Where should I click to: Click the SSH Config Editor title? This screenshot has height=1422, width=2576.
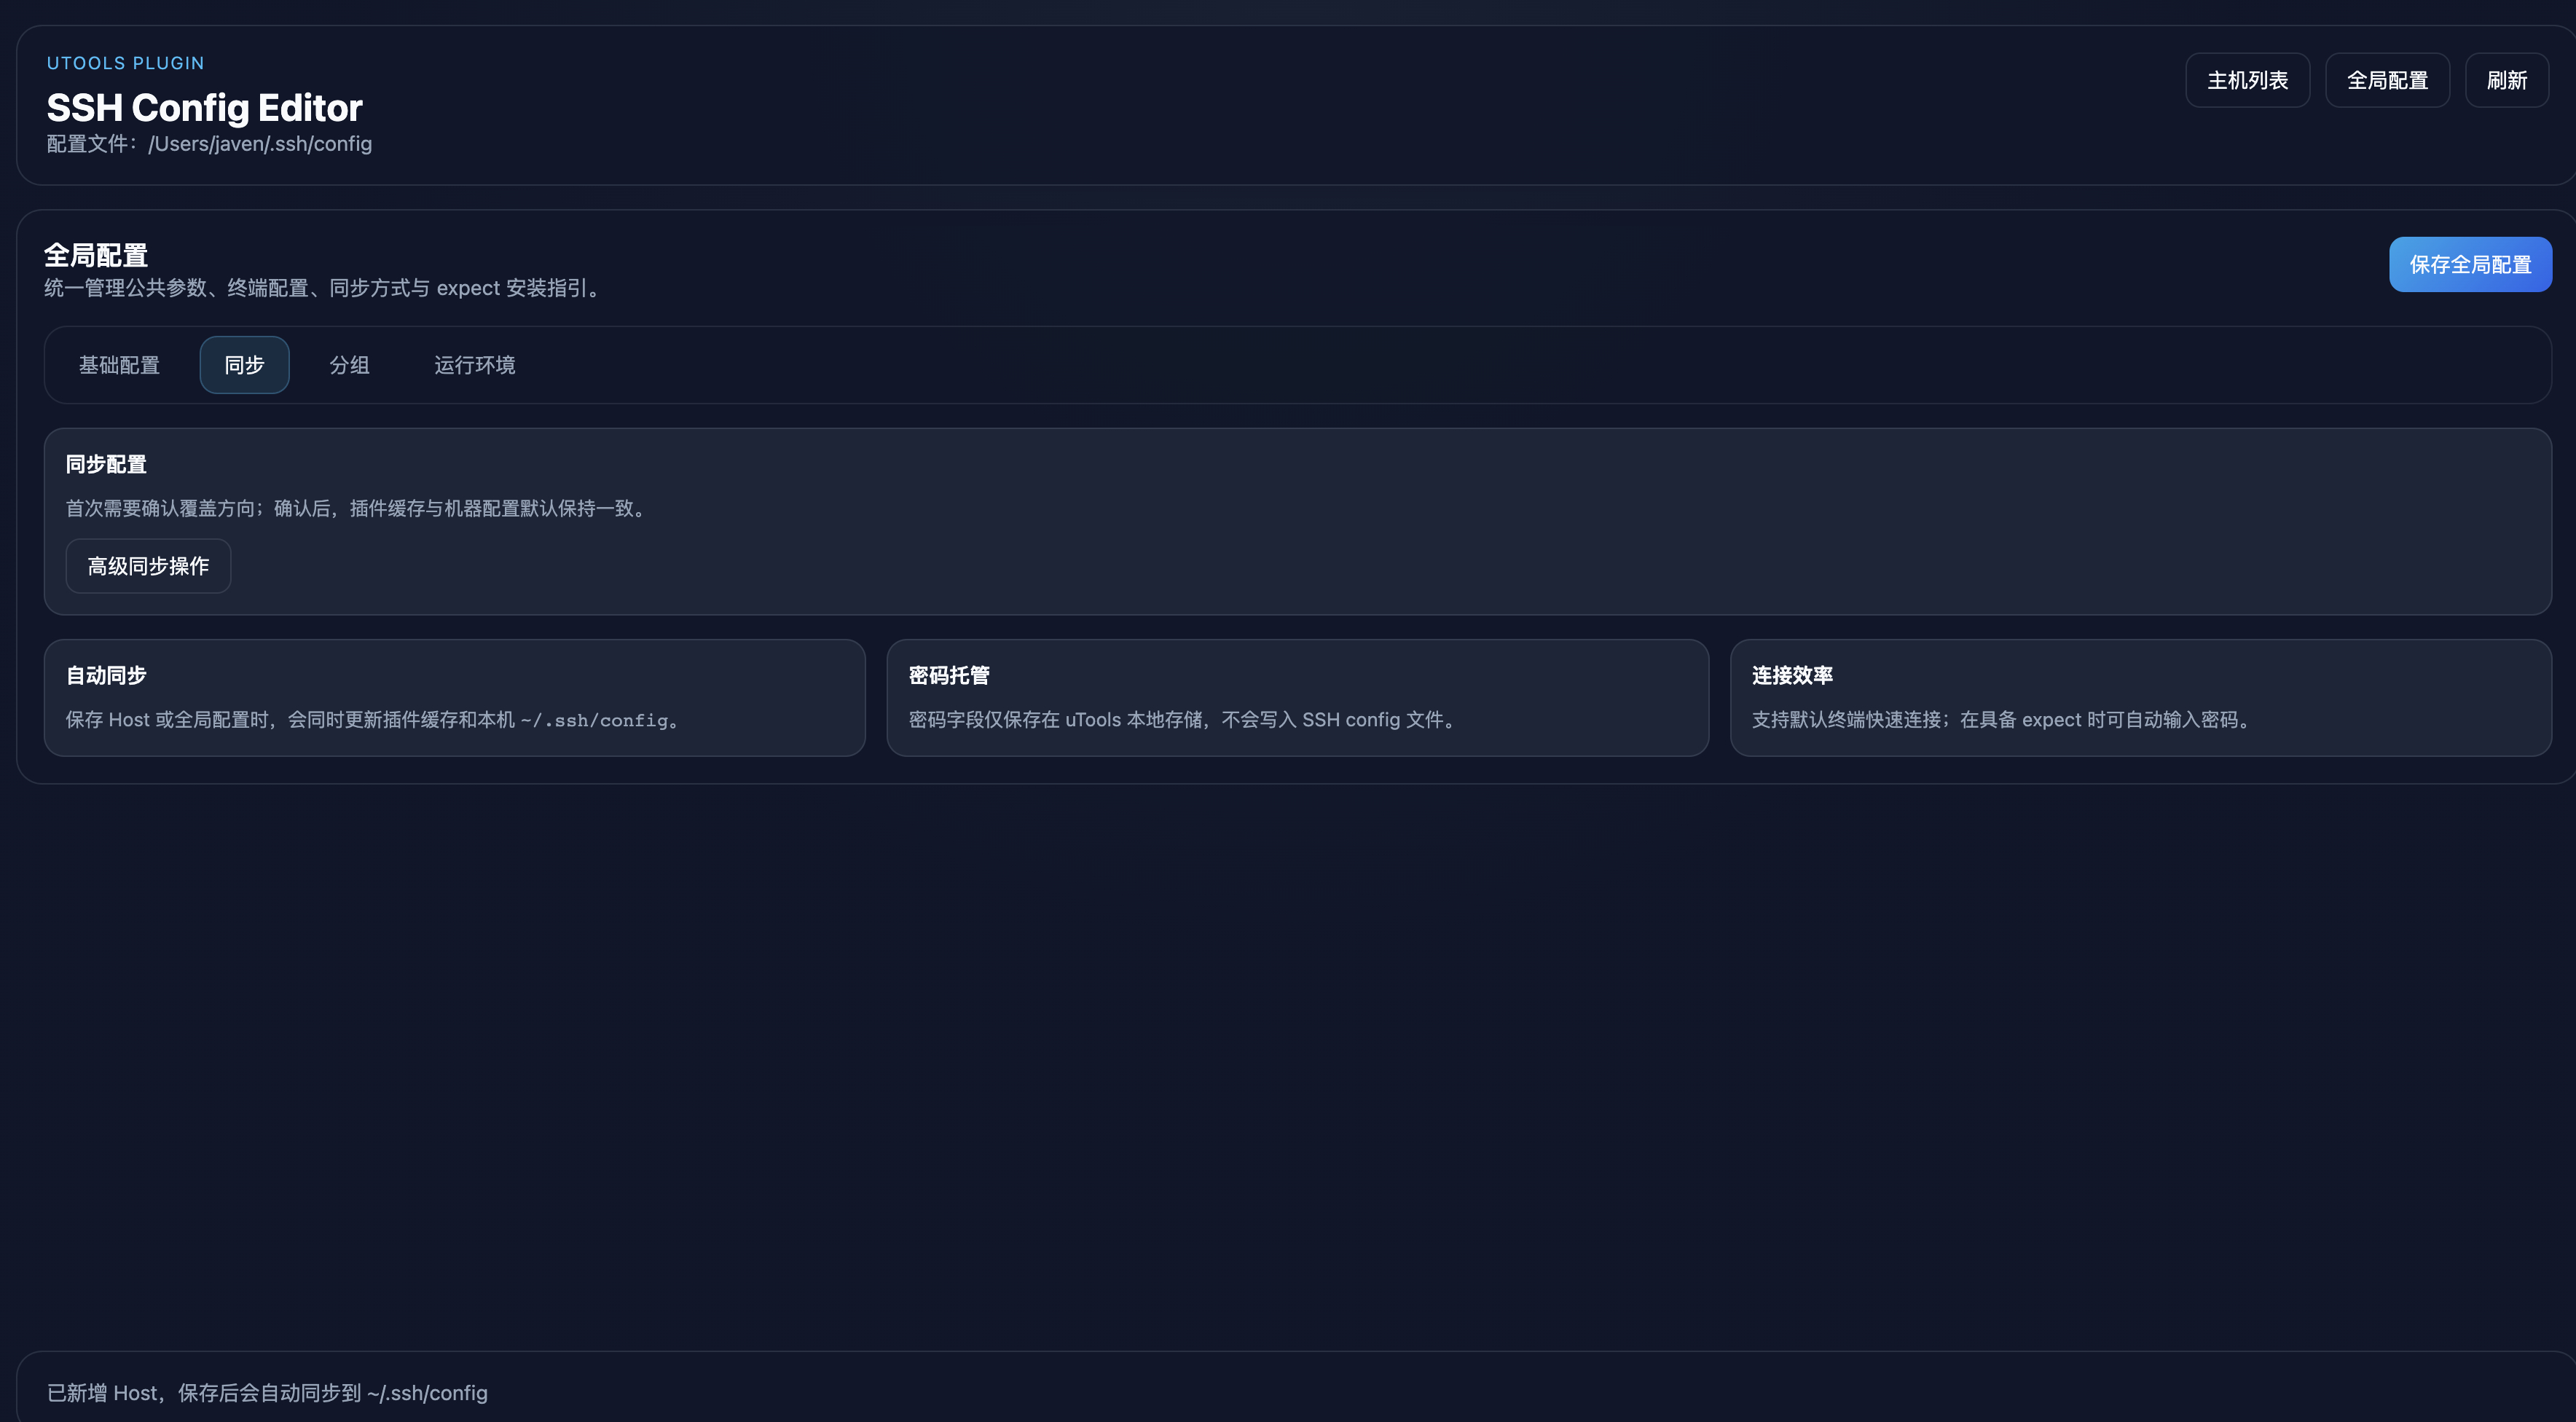coord(204,108)
